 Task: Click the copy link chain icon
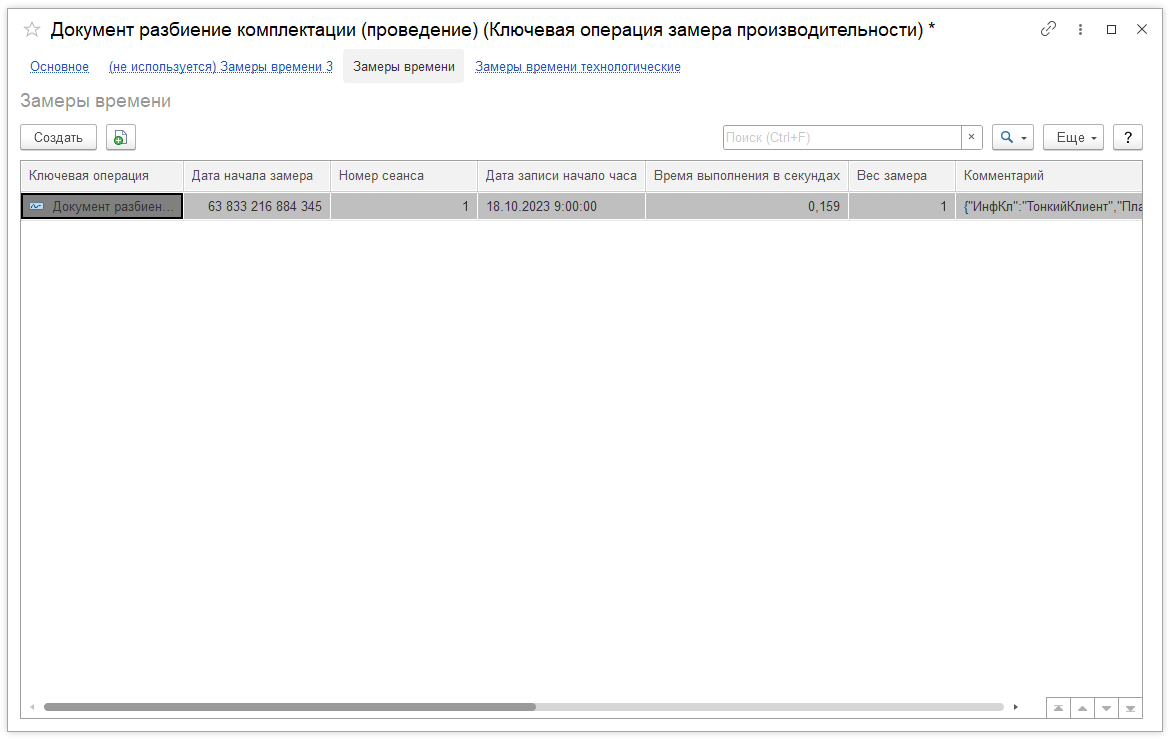click(1048, 30)
